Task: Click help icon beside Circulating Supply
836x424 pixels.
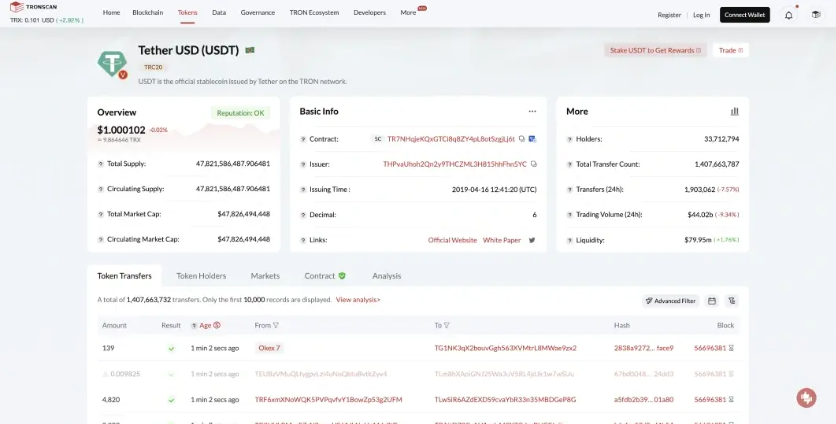Action: [100, 189]
